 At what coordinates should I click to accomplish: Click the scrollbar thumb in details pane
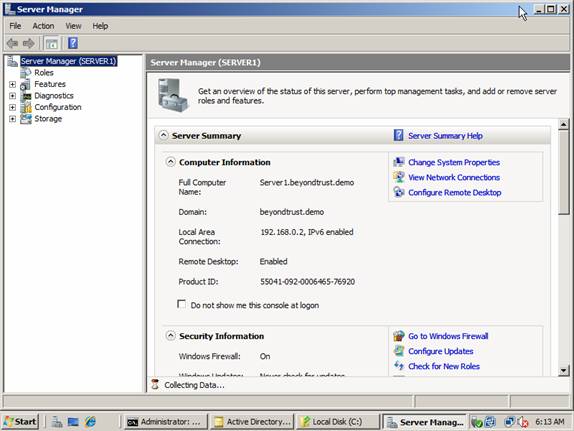click(564, 172)
